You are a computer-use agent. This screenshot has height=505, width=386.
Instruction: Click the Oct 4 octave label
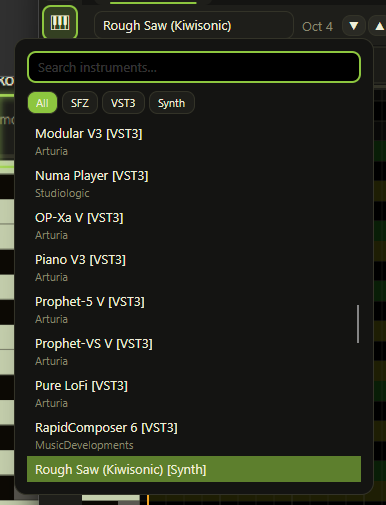317,26
